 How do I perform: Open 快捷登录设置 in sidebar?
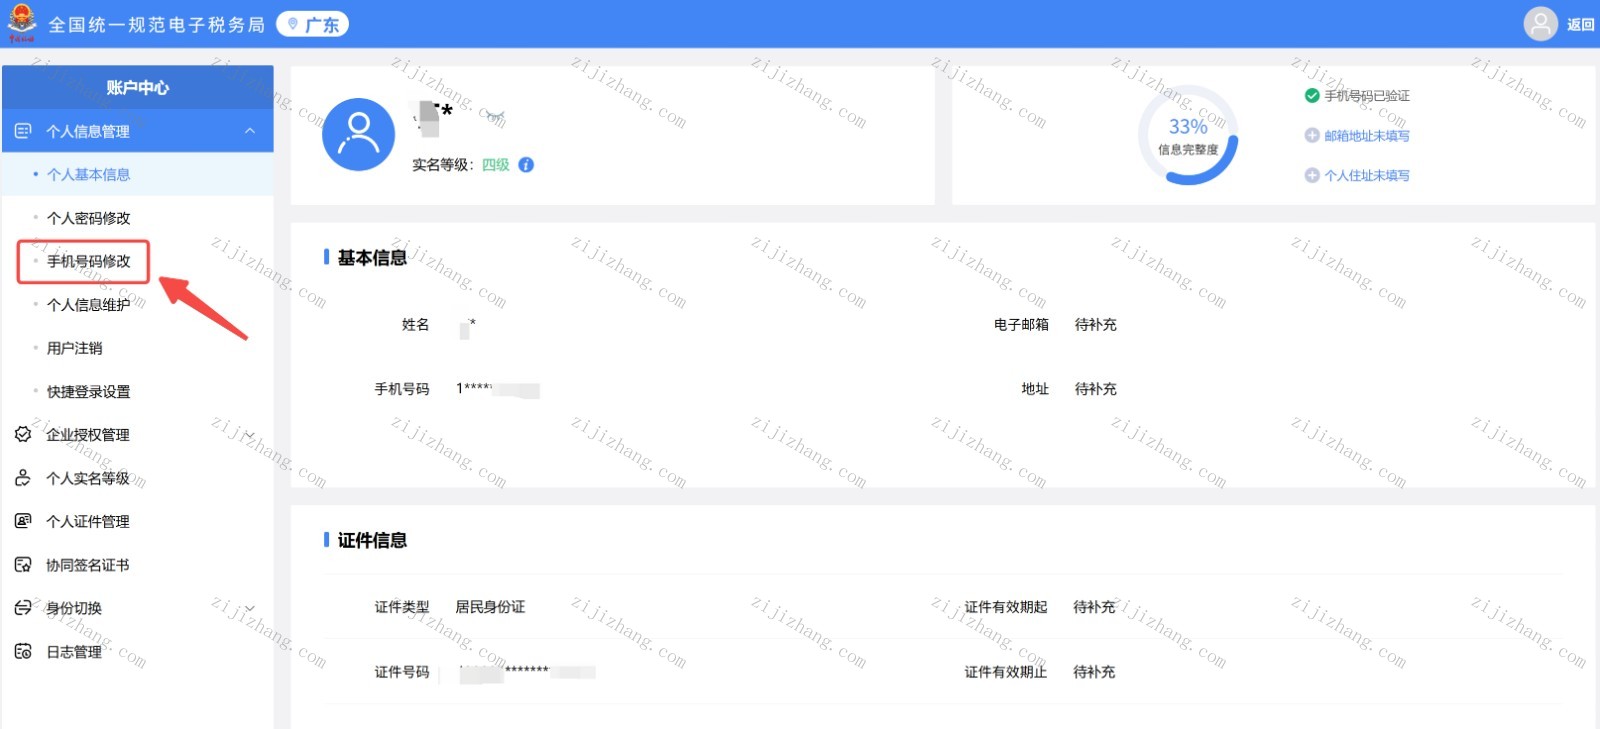click(x=88, y=392)
